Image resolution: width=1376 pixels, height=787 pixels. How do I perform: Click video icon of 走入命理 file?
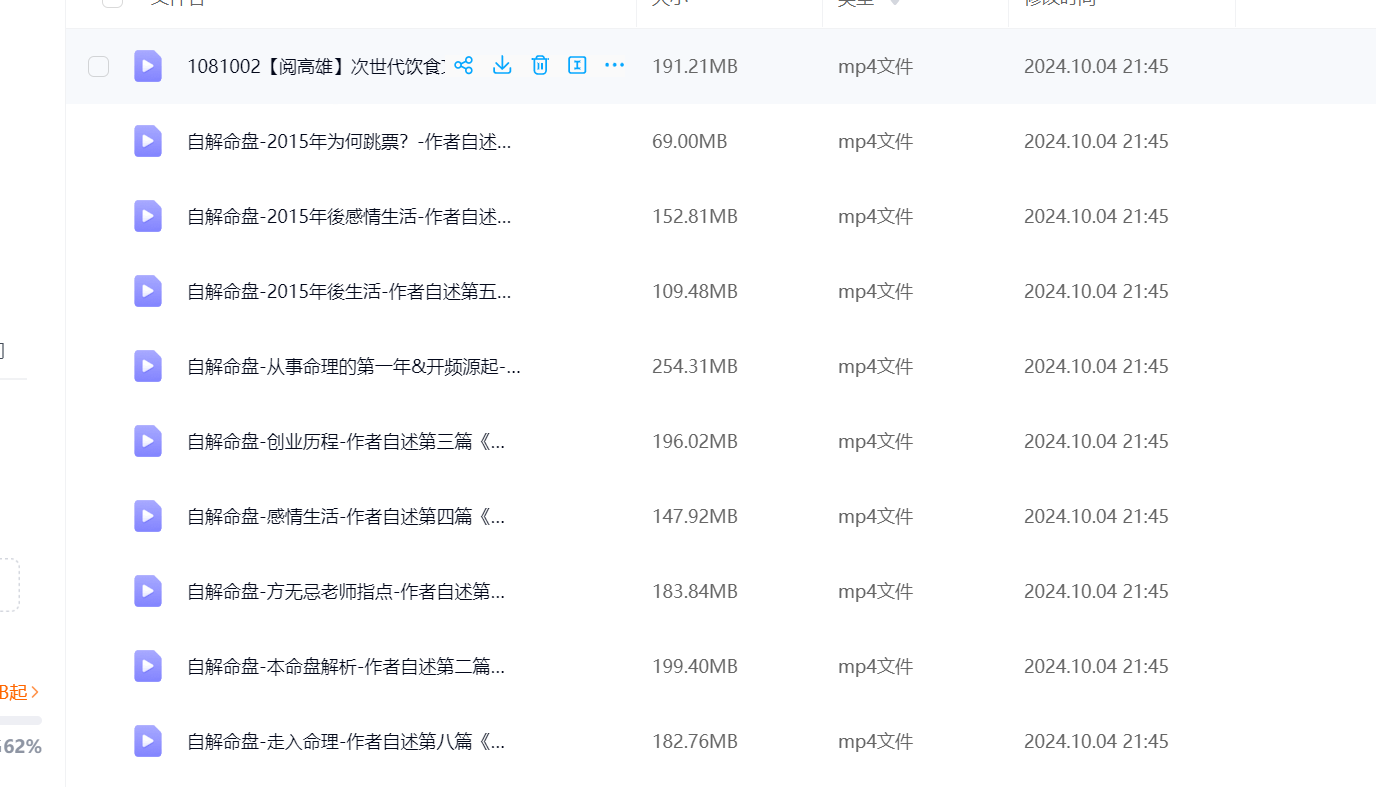[148, 741]
